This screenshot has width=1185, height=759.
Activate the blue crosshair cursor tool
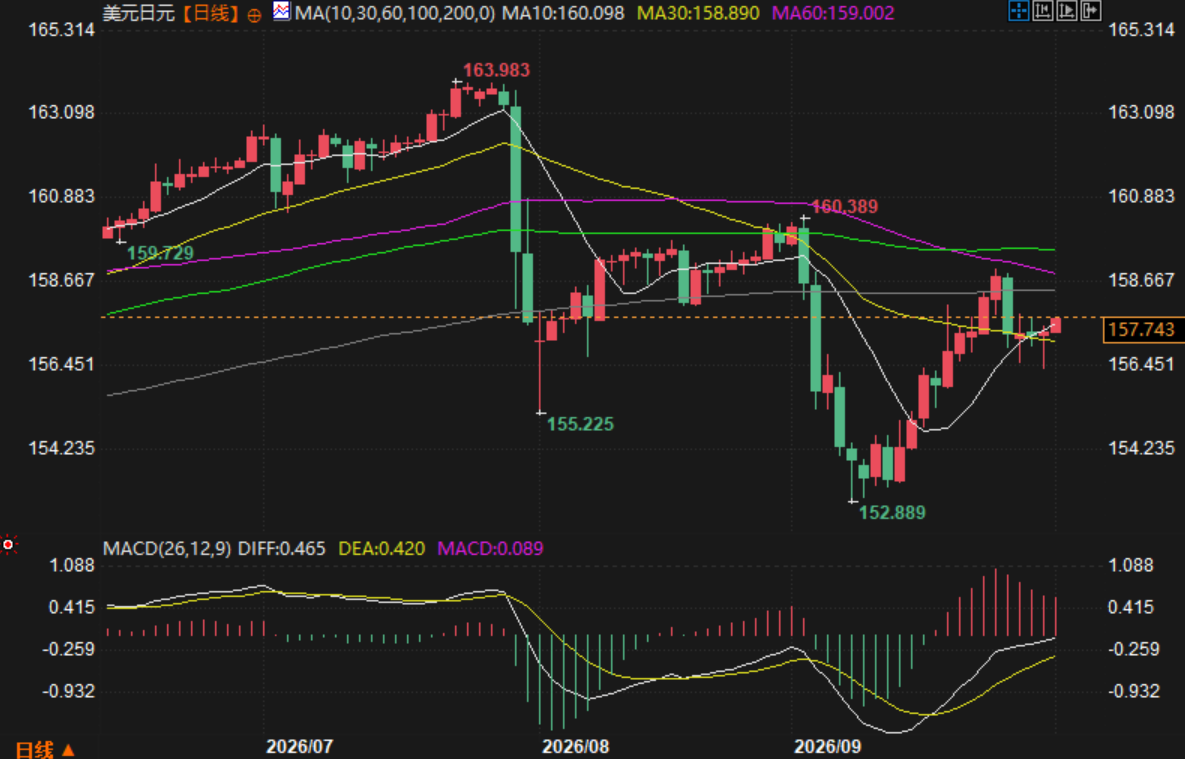point(1019,11)
